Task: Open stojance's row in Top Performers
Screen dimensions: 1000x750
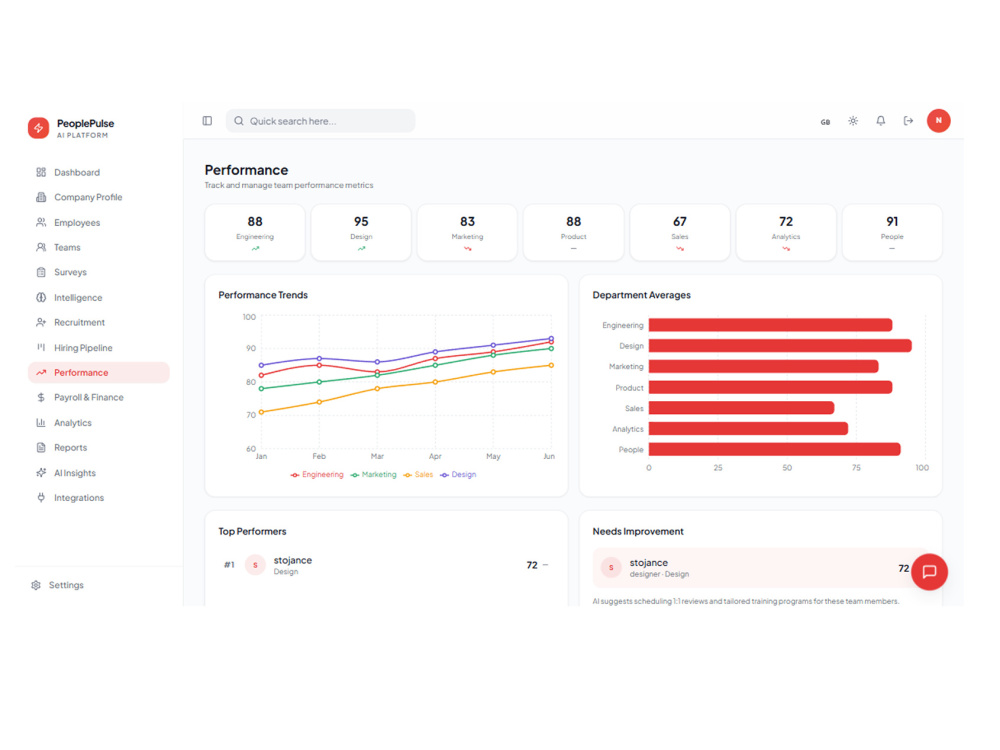Action: [386, 565]
